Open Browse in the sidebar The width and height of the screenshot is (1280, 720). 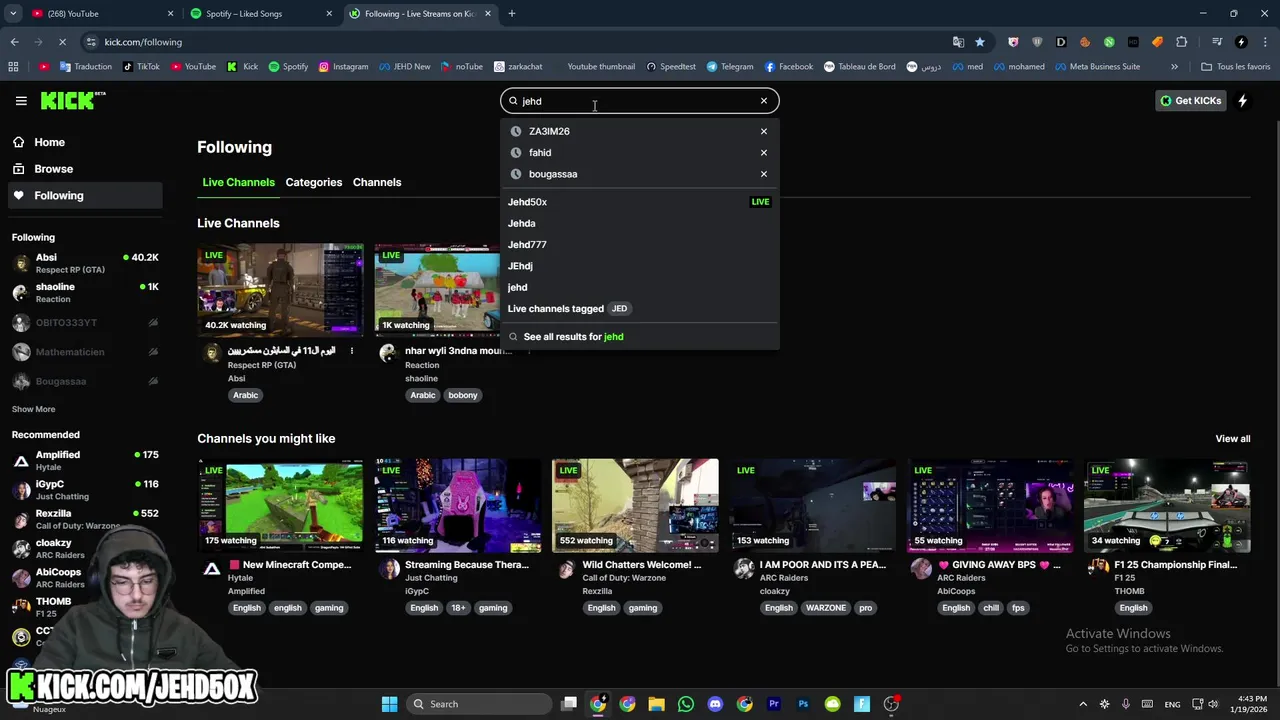coord(85,169)
